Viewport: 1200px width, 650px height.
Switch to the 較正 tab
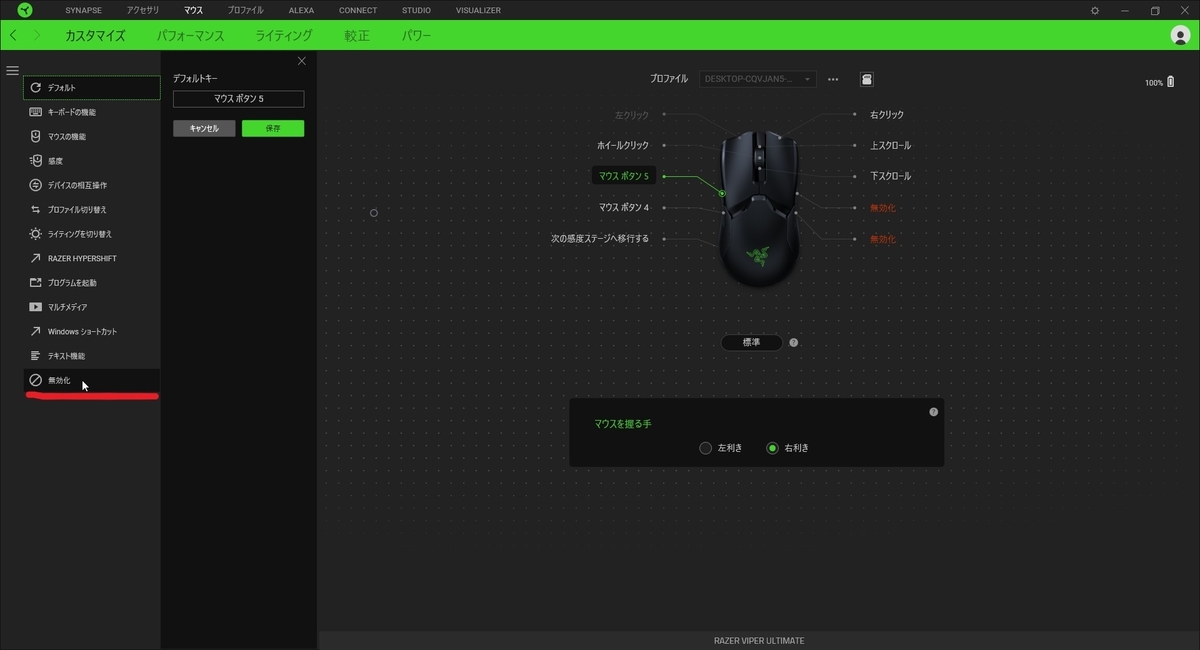[x=357, y=35]
